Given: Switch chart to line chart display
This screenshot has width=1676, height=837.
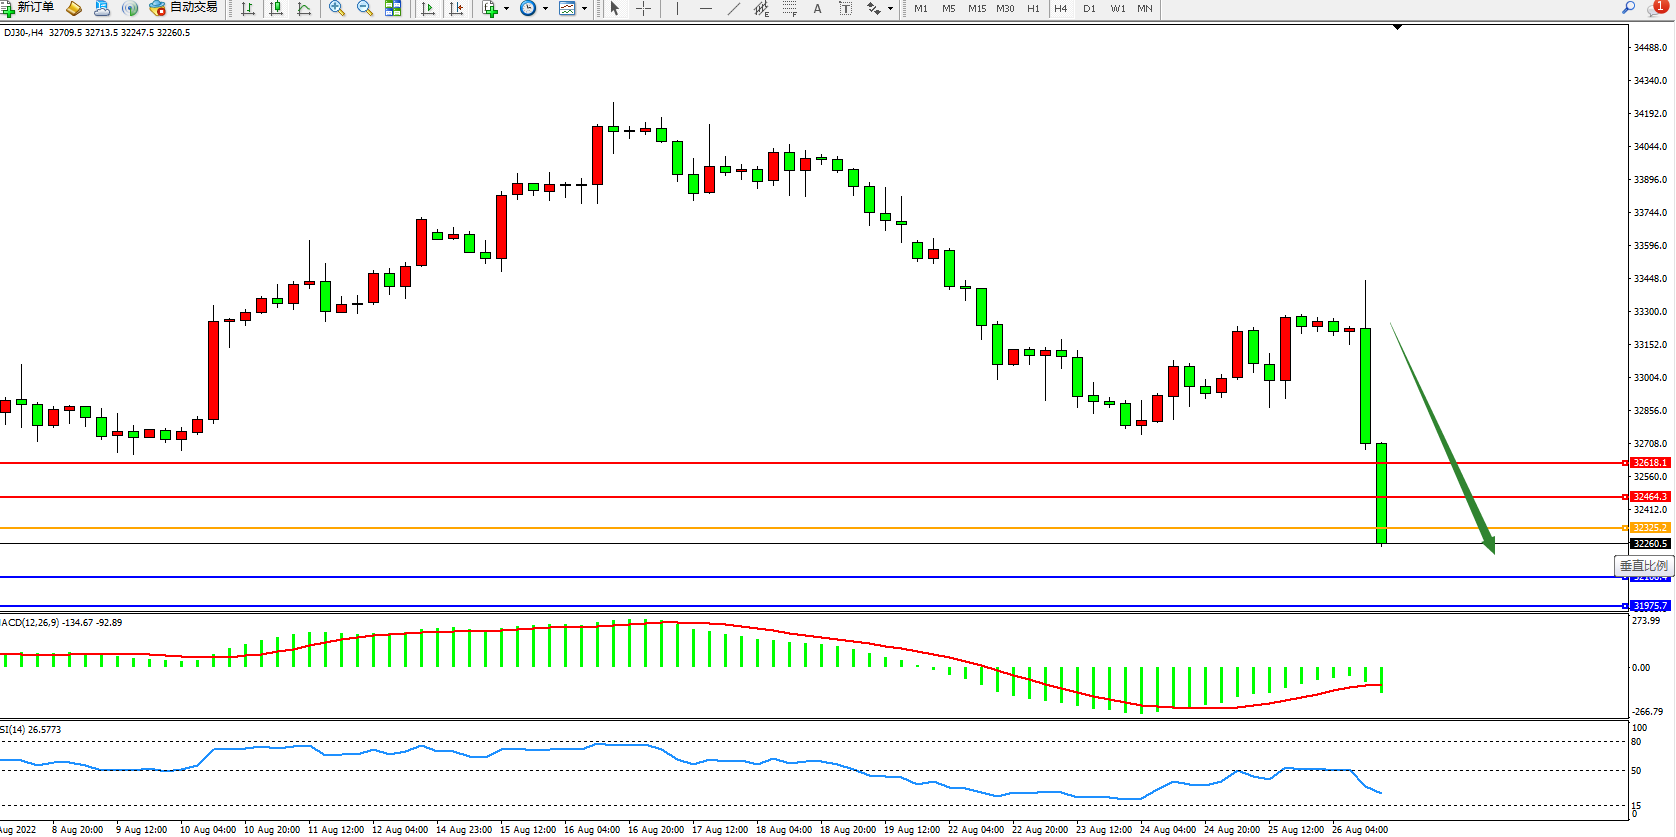Looking at the screenshot, I should [304, 8].
